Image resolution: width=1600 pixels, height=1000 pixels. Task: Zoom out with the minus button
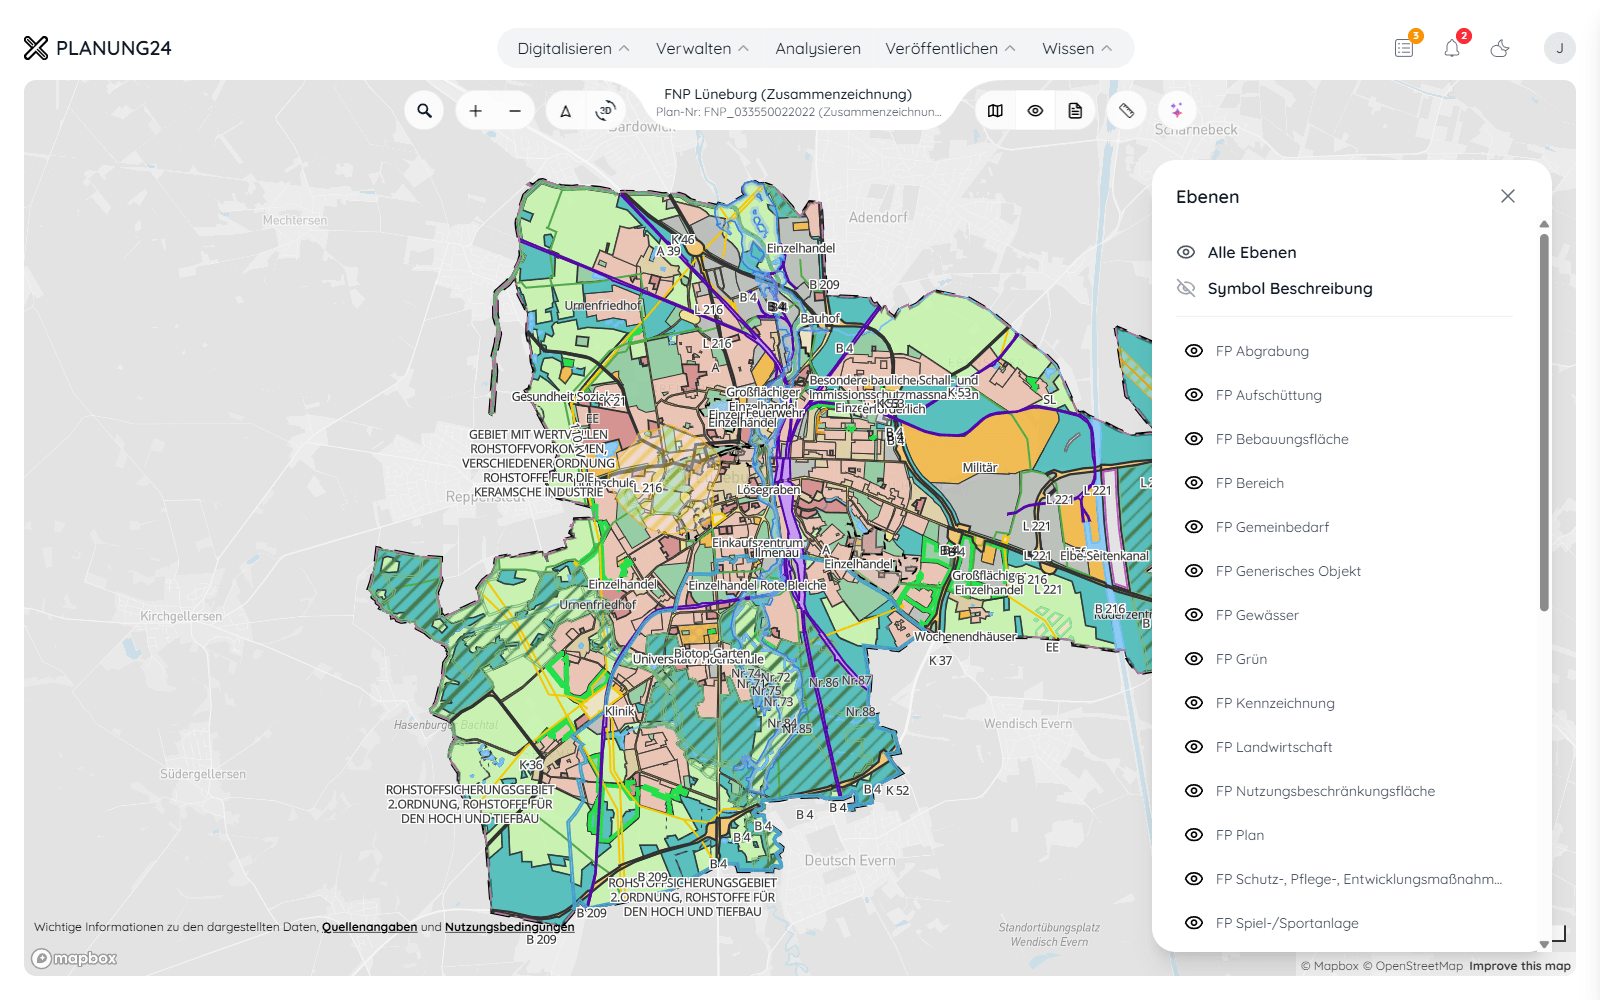[515, 111]
